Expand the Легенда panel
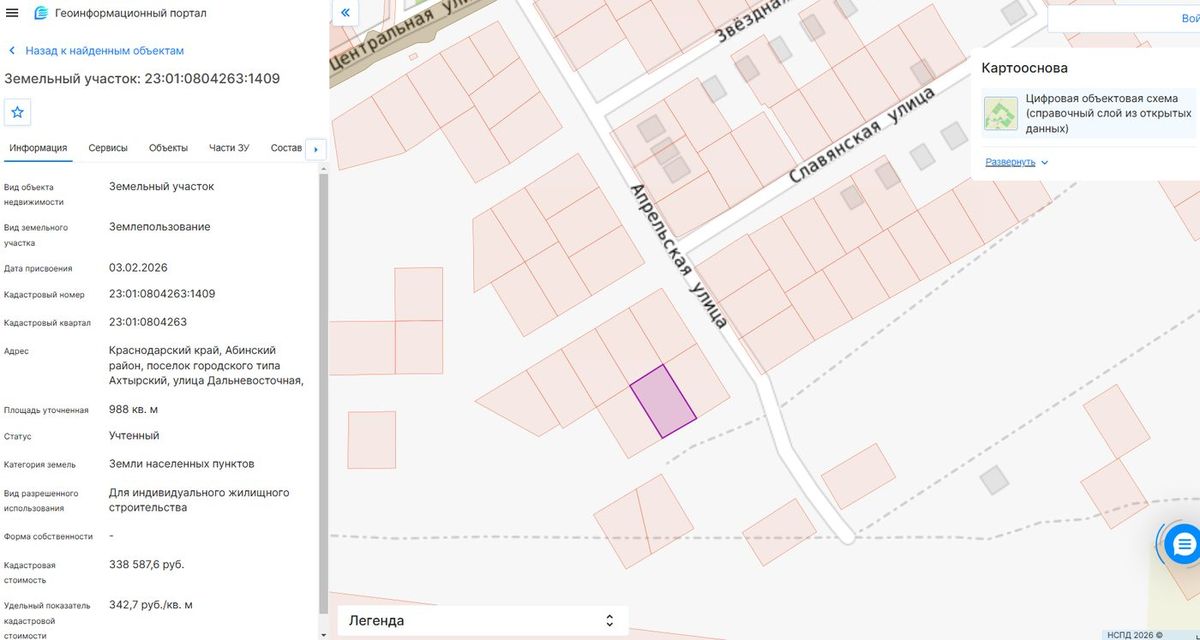This screenshot has height=640, width=1200. point(483,621)
